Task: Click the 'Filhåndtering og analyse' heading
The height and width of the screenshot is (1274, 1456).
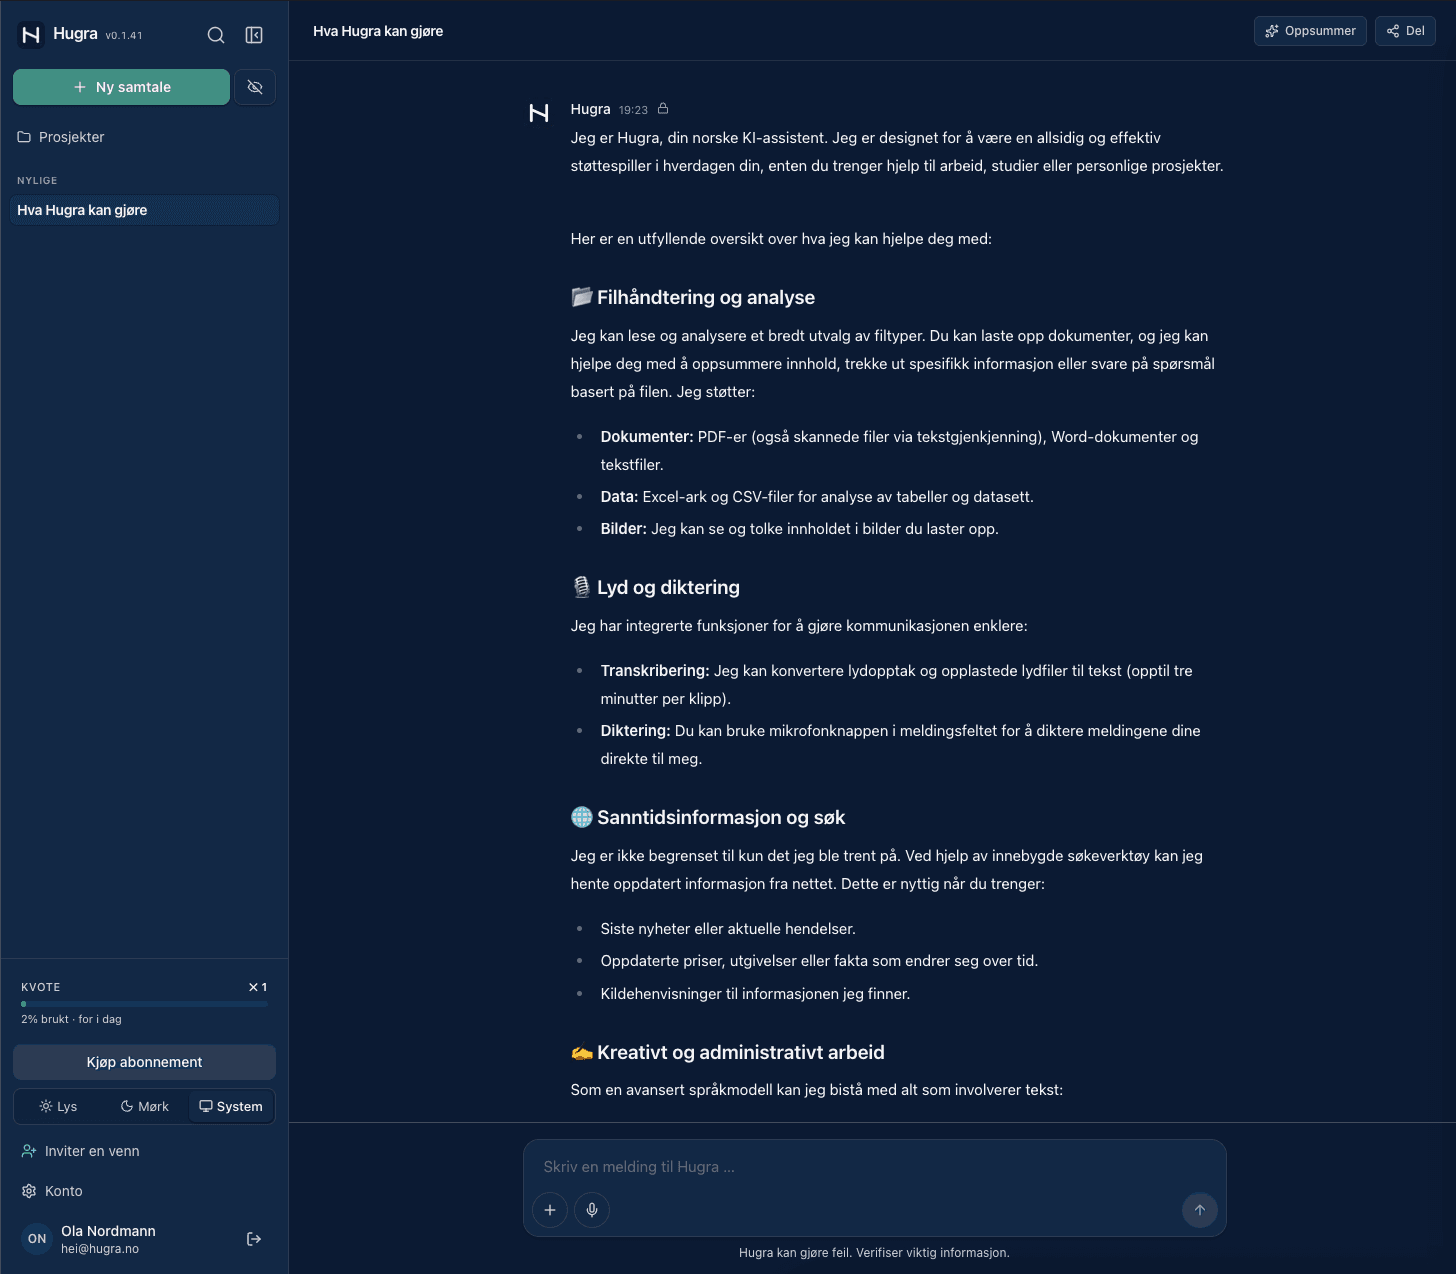Action: pyautogui.click(x=706, y=297)
